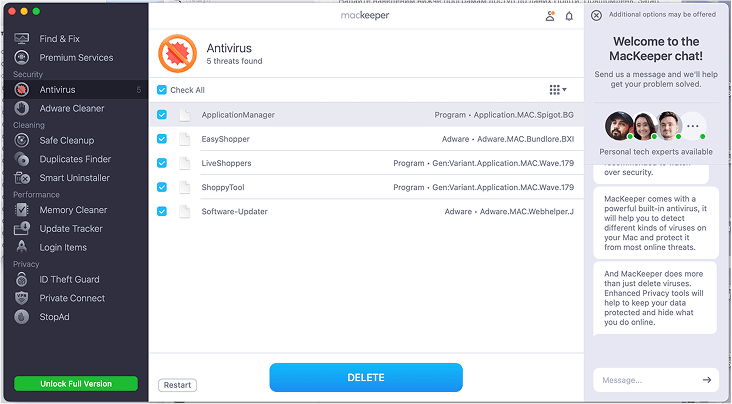Go to Duplicates Finder
The width and height of the screenshot is (732, 404).
point(75,159)
